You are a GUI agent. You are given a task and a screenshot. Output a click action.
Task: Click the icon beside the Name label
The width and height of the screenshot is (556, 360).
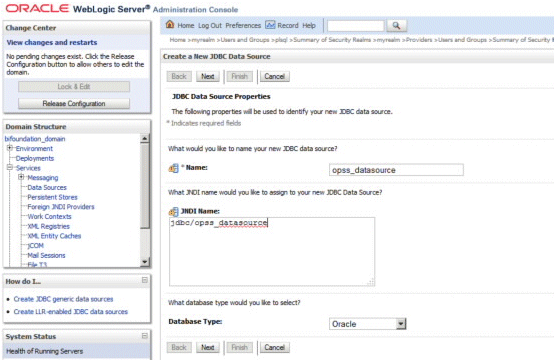(173, 168)
